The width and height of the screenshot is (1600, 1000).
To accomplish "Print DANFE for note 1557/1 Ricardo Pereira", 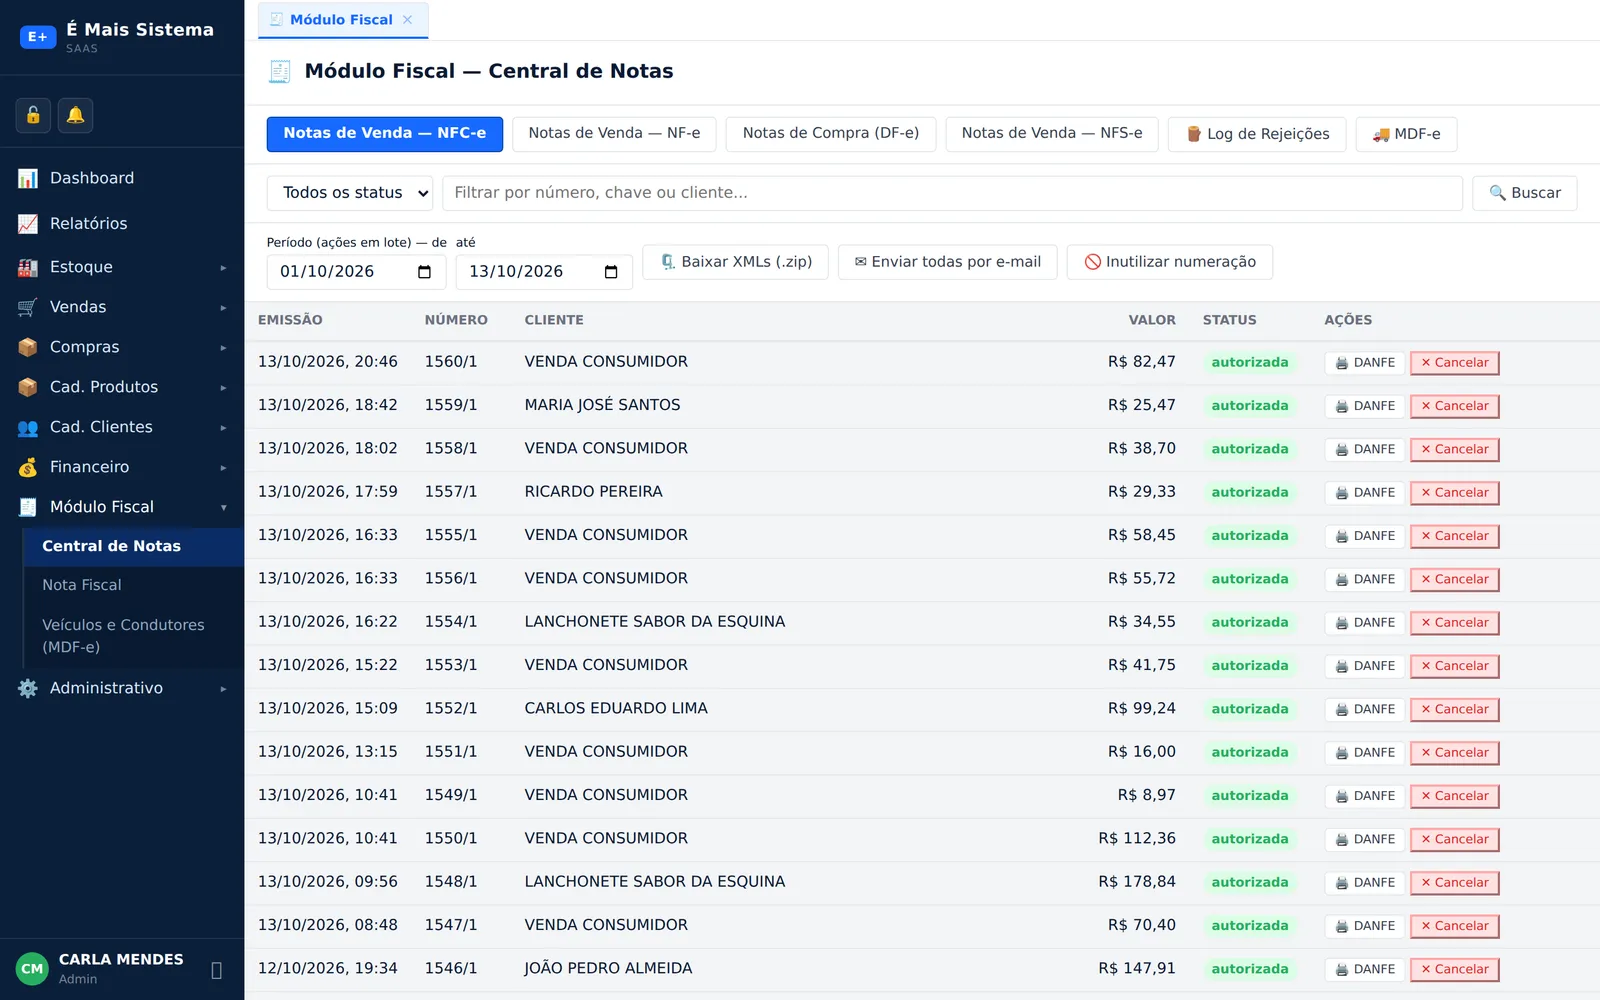I will (x=1365, y=493).
